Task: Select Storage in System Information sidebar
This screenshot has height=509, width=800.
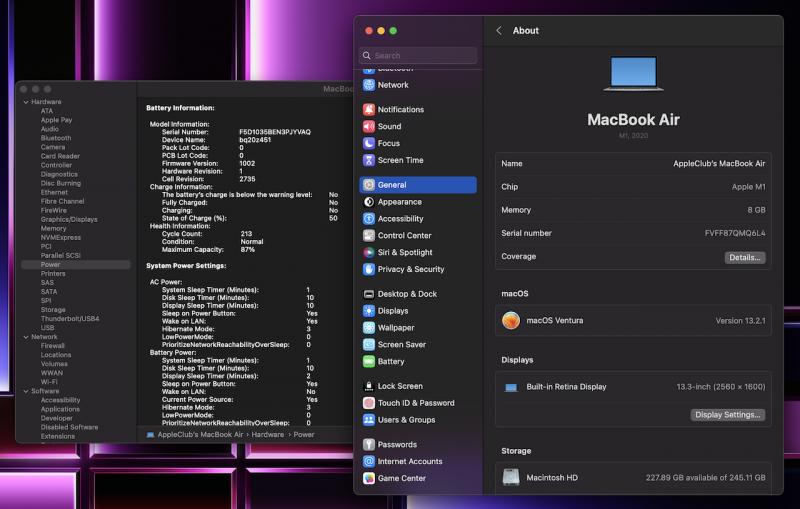Action: [x=53, y=310]
